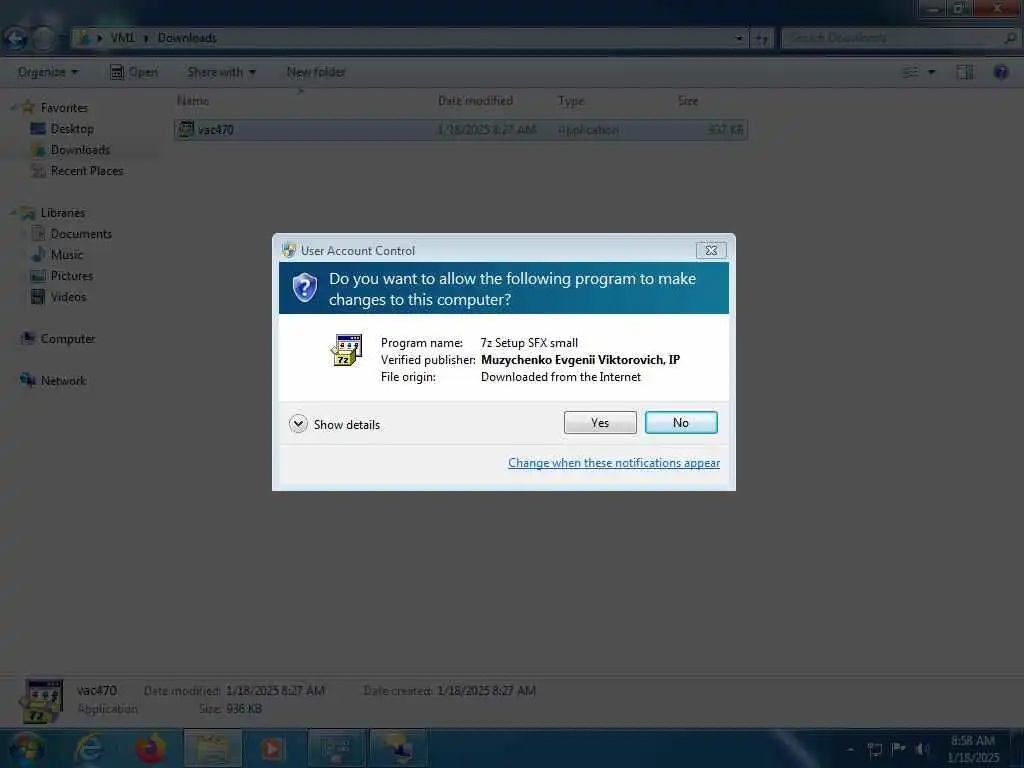This screenshot has height=768, width=1024.
Task: Click taskbar clock showing 8:58 AM
Action: point(973,749)
